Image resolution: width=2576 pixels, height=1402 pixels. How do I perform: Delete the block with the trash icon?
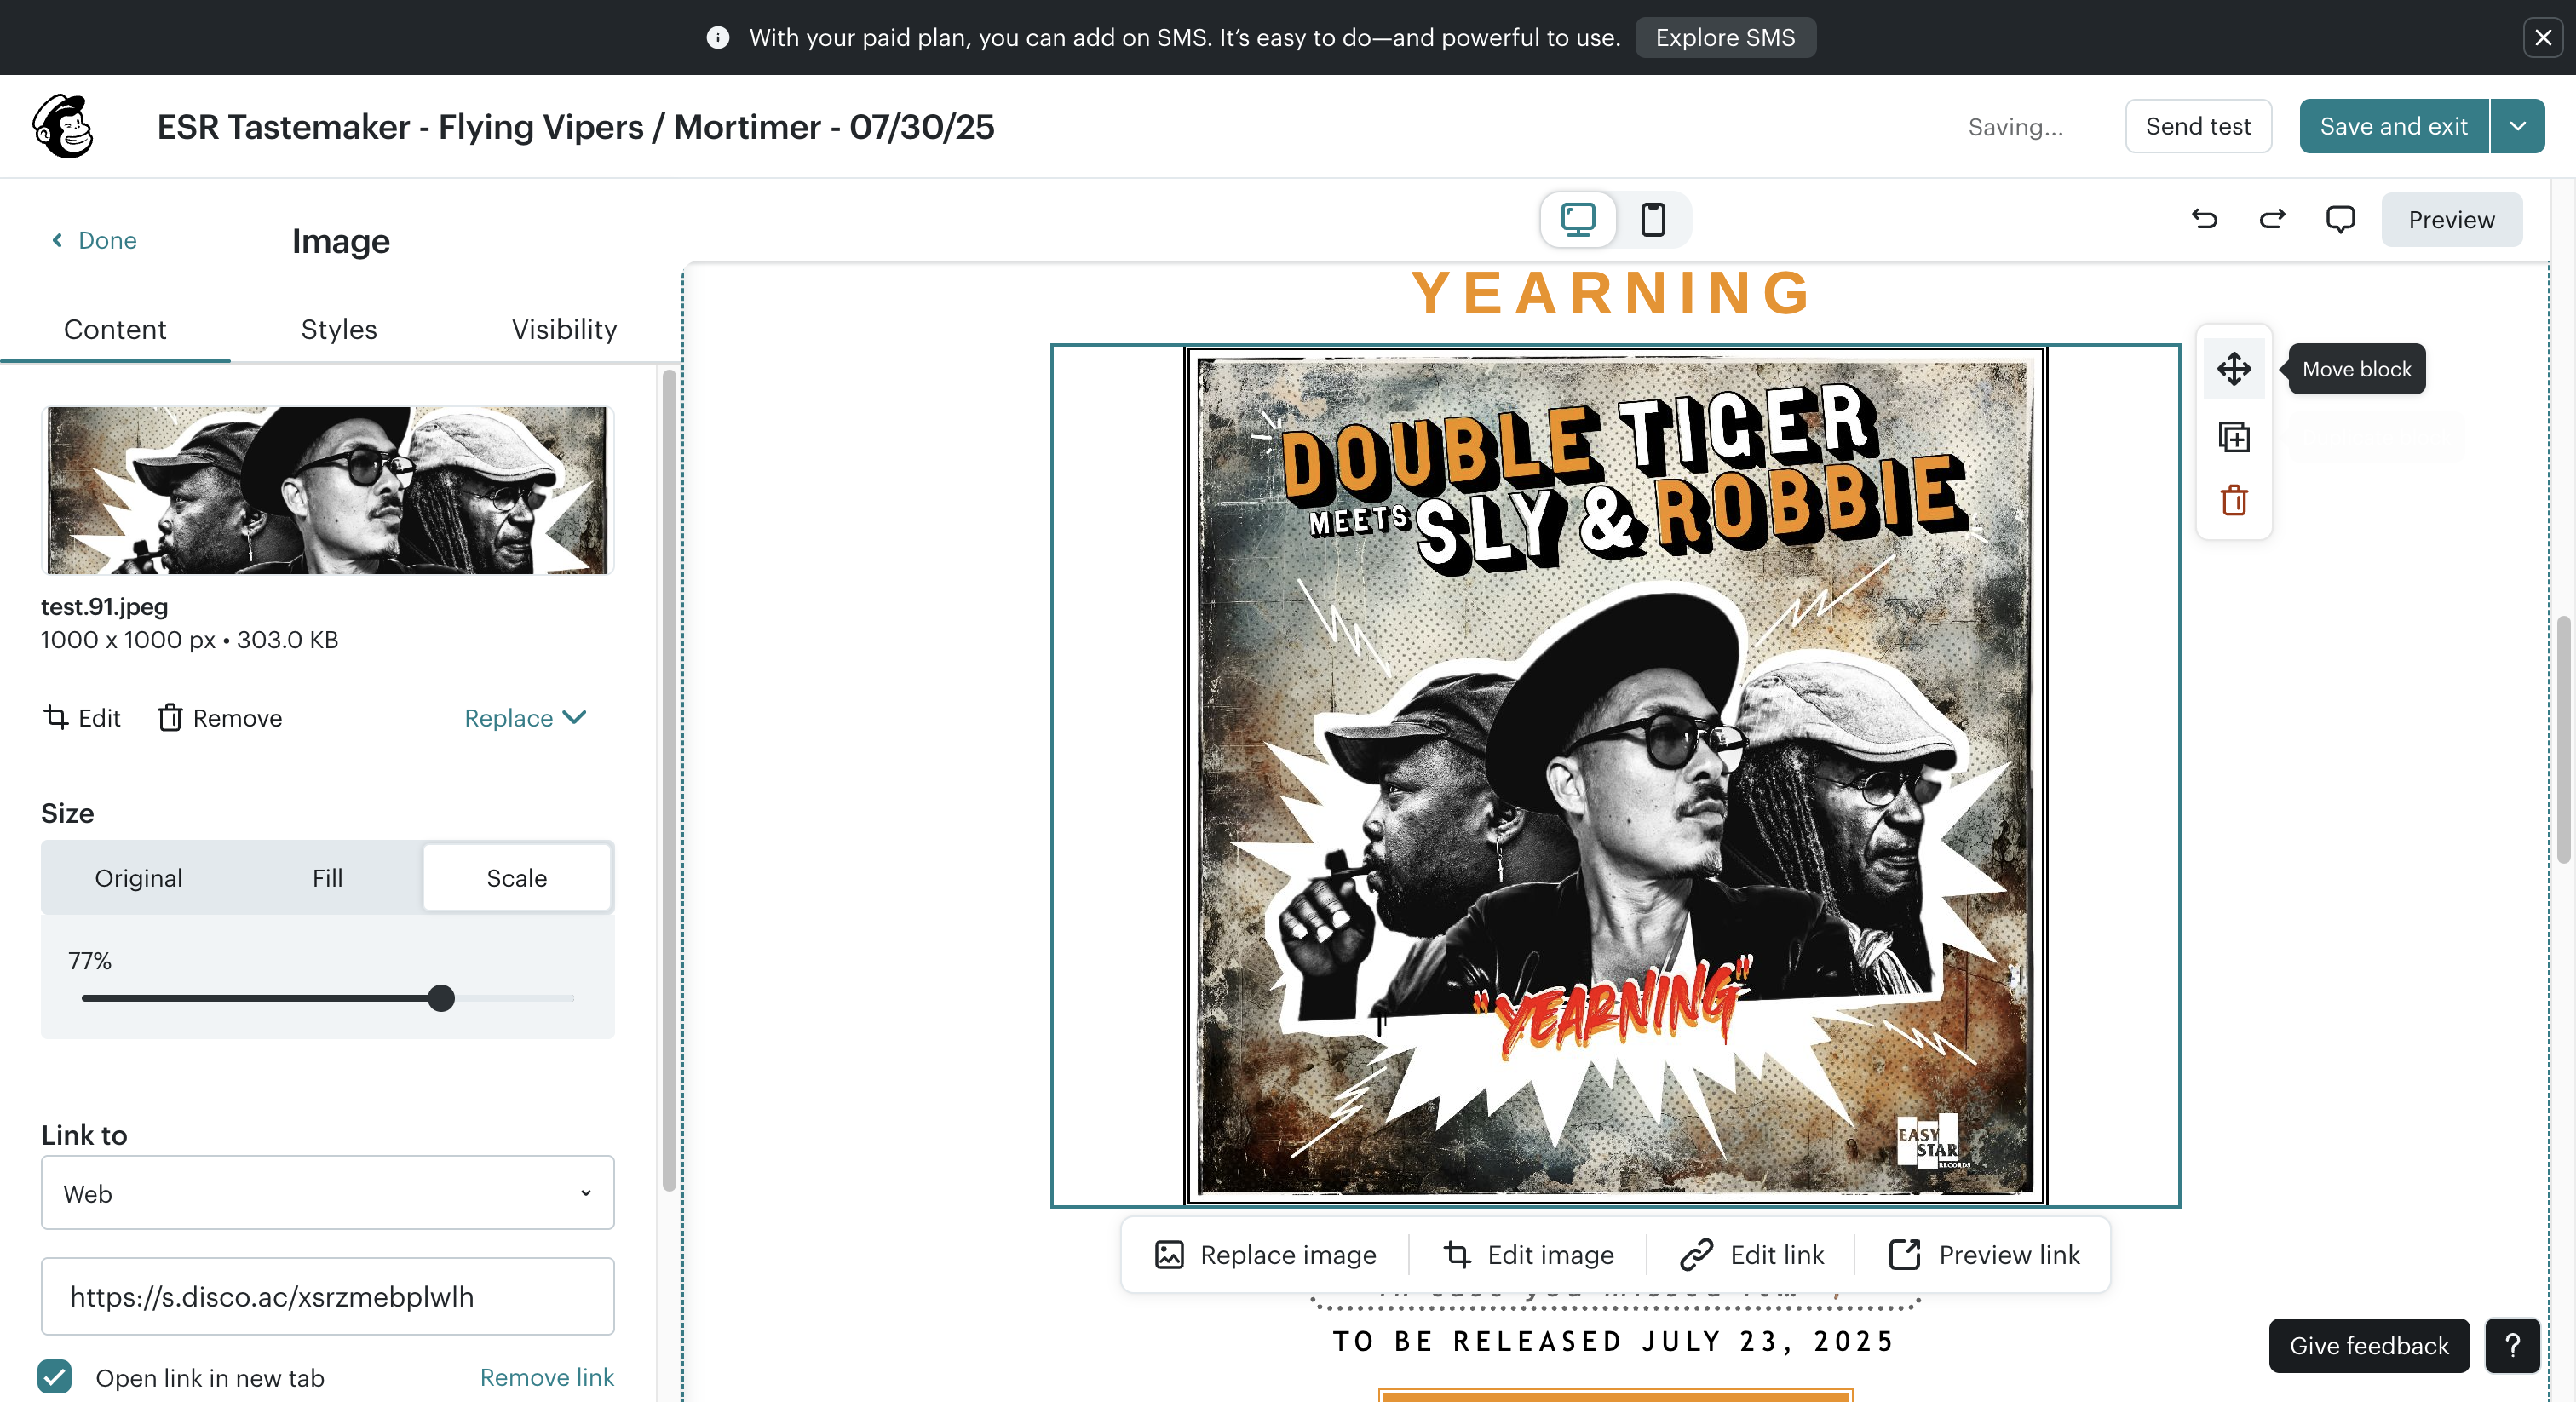tap(2234, 501)
